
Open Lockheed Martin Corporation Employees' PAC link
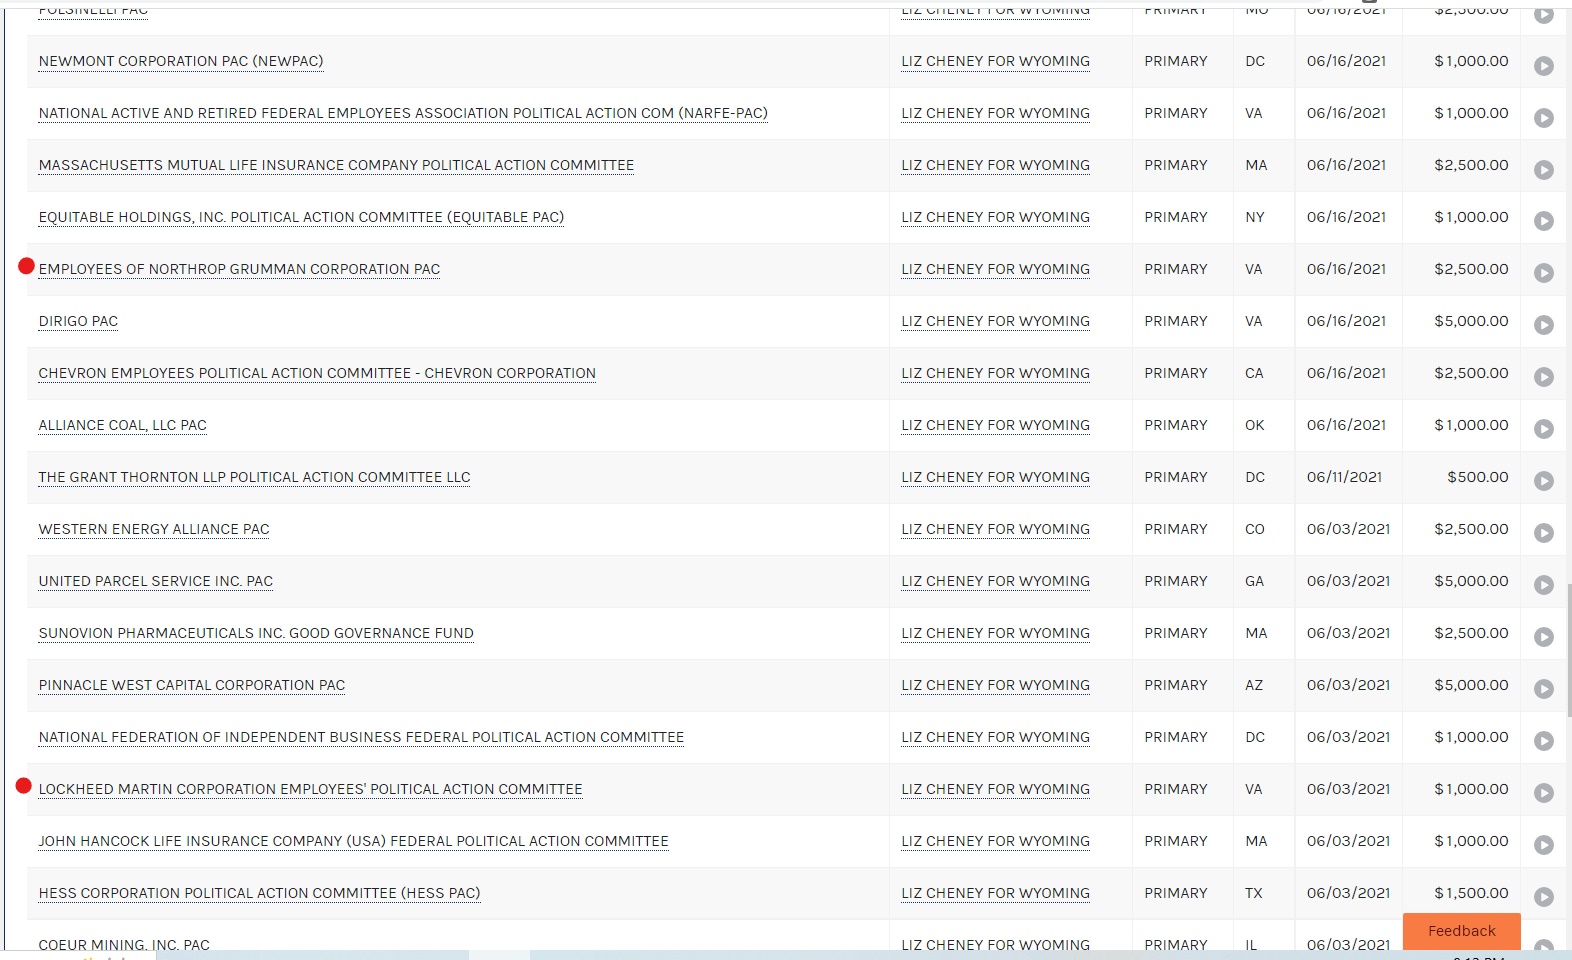310,789
